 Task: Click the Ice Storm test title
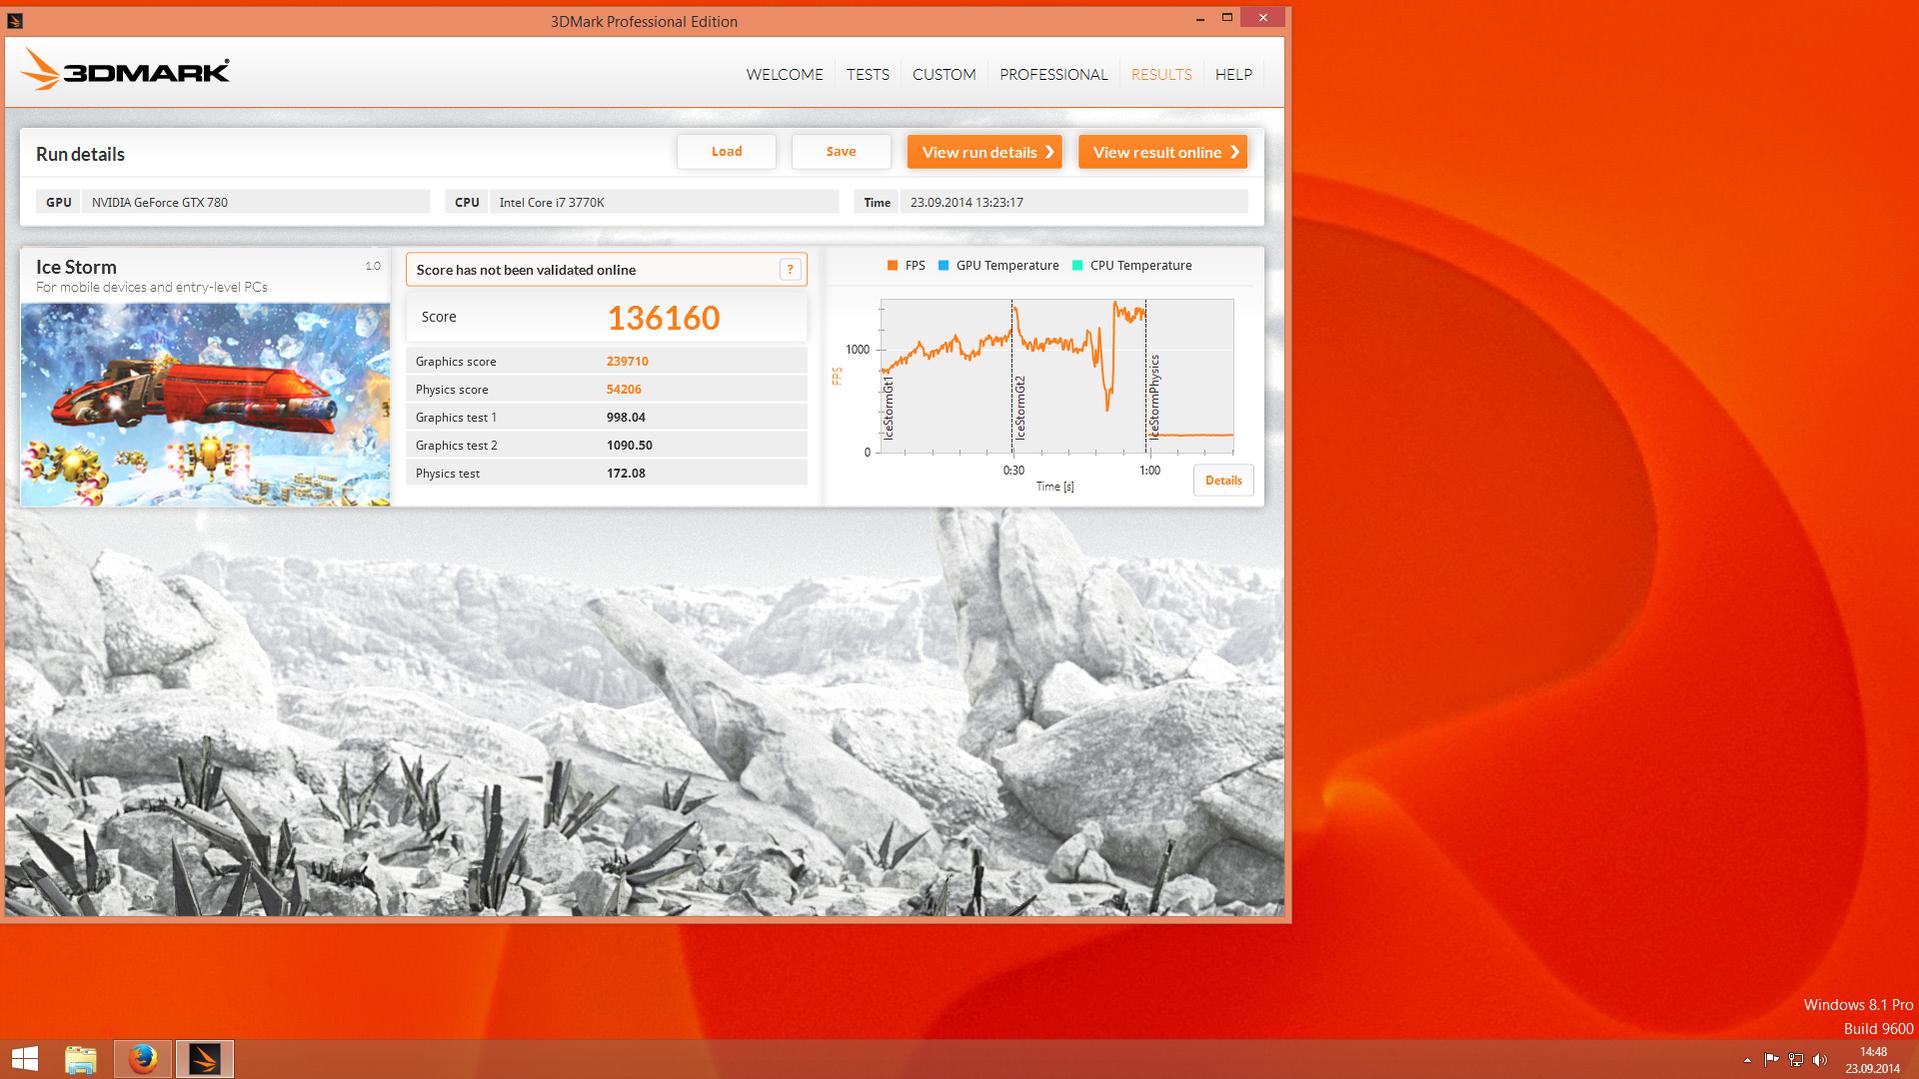coord(76,267)
